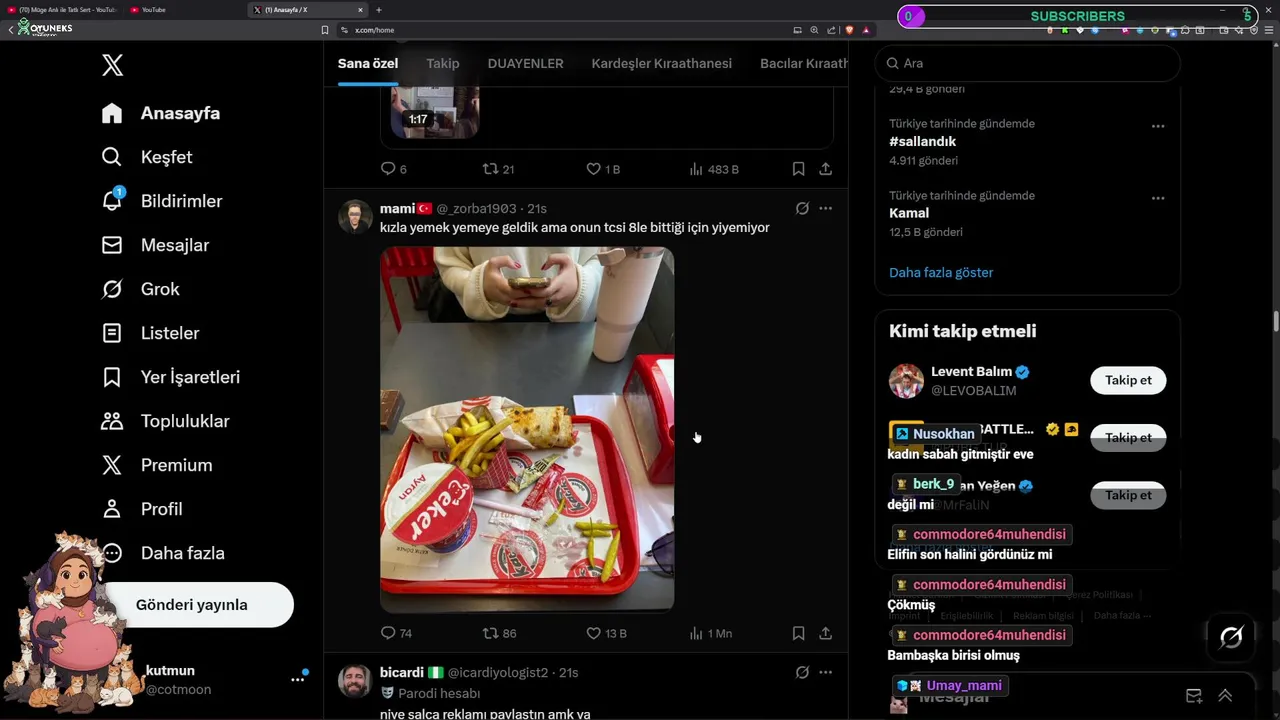Screen dimensions: 1280x720
Task: Open a new browser tab
Action: click(379, 10)
